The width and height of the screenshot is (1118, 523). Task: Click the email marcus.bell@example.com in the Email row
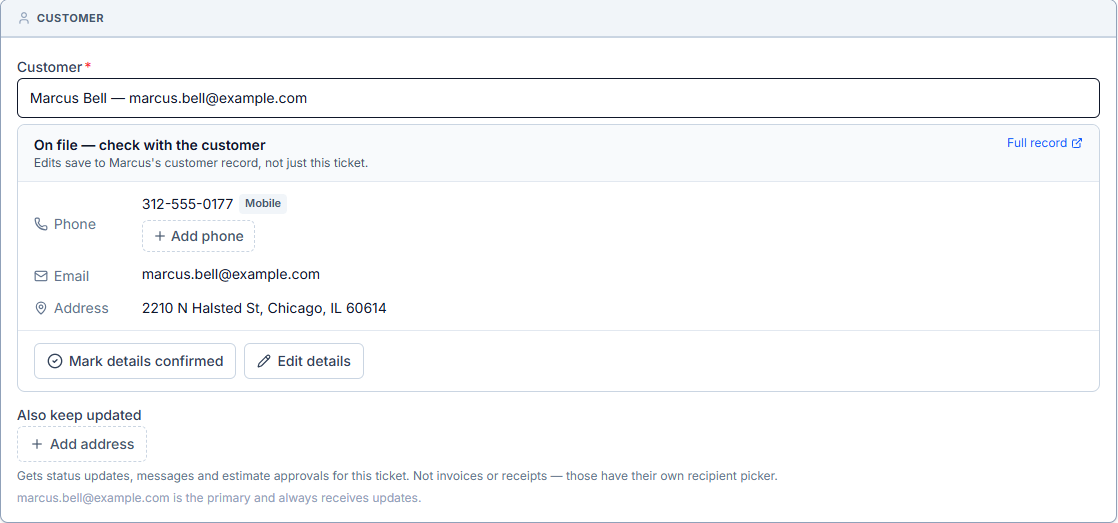coord(231,274)
